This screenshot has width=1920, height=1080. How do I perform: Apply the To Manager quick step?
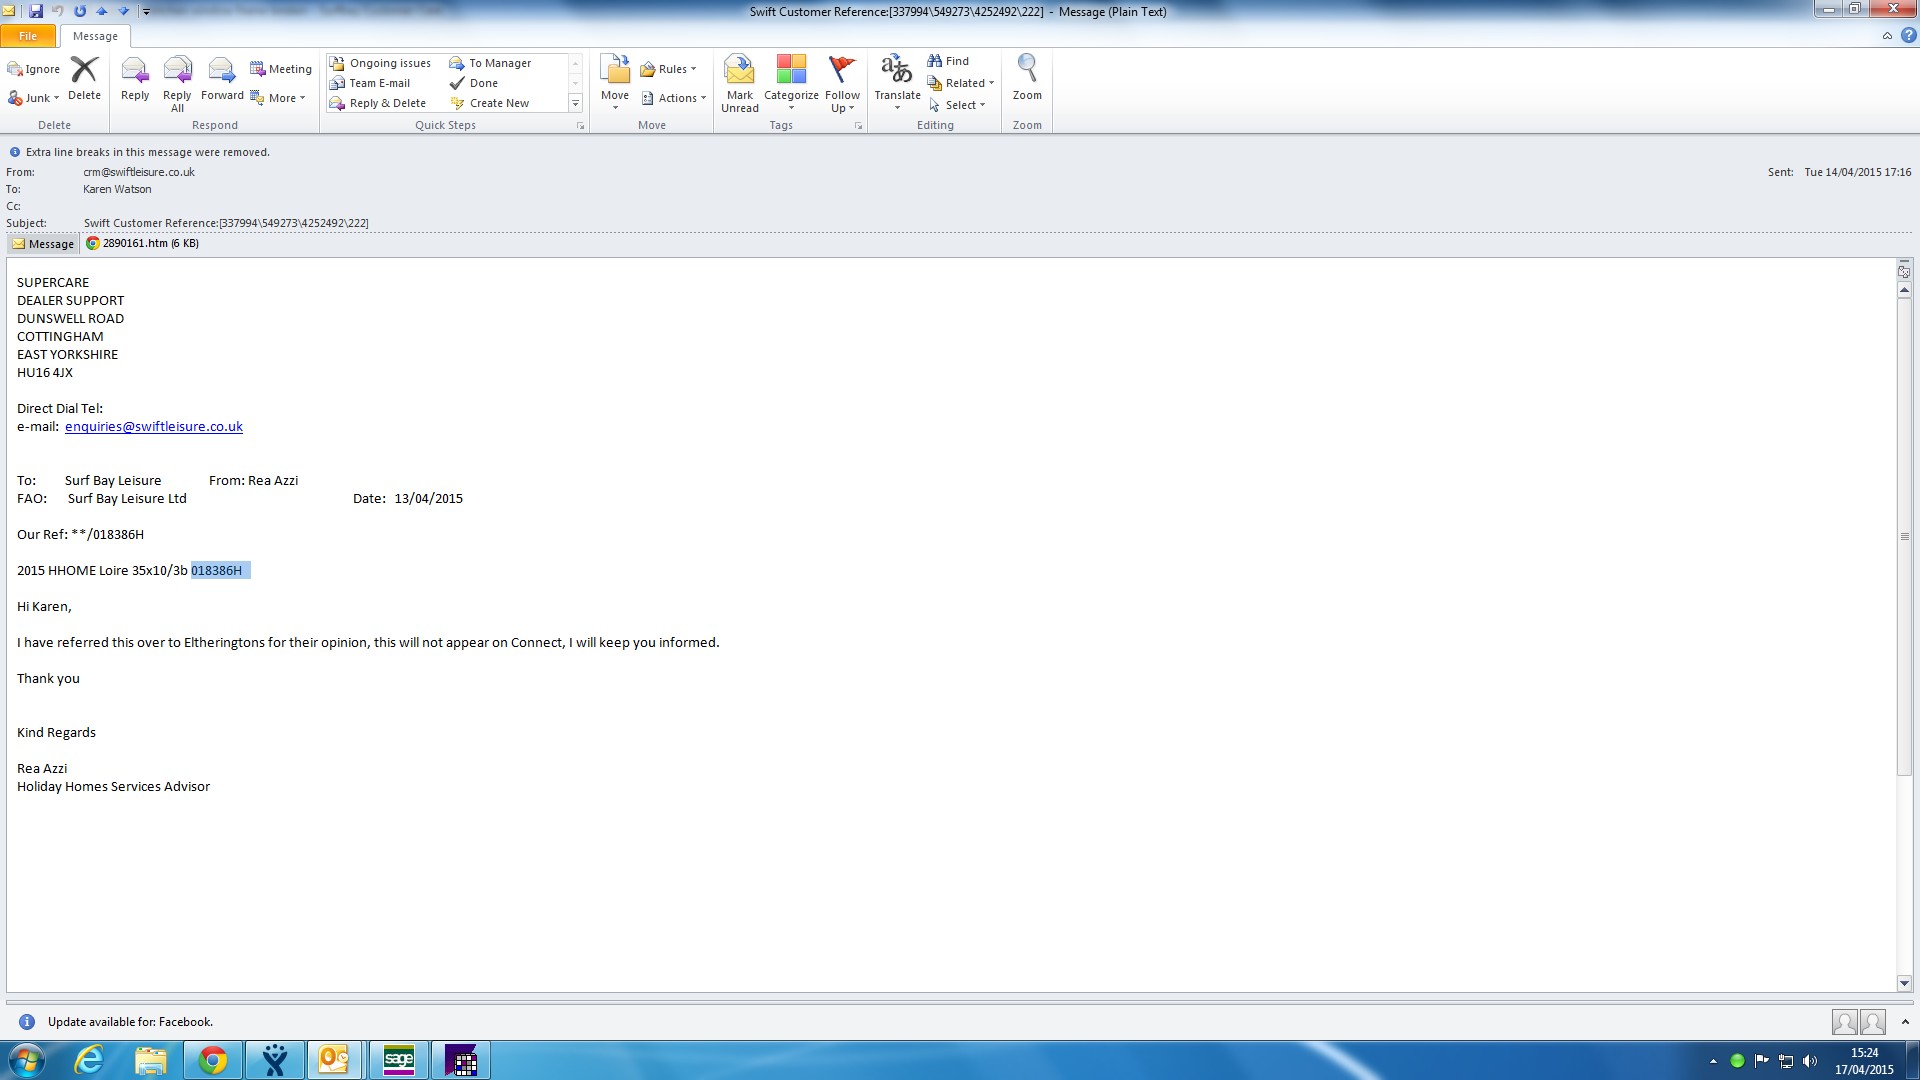pos(499,63)
